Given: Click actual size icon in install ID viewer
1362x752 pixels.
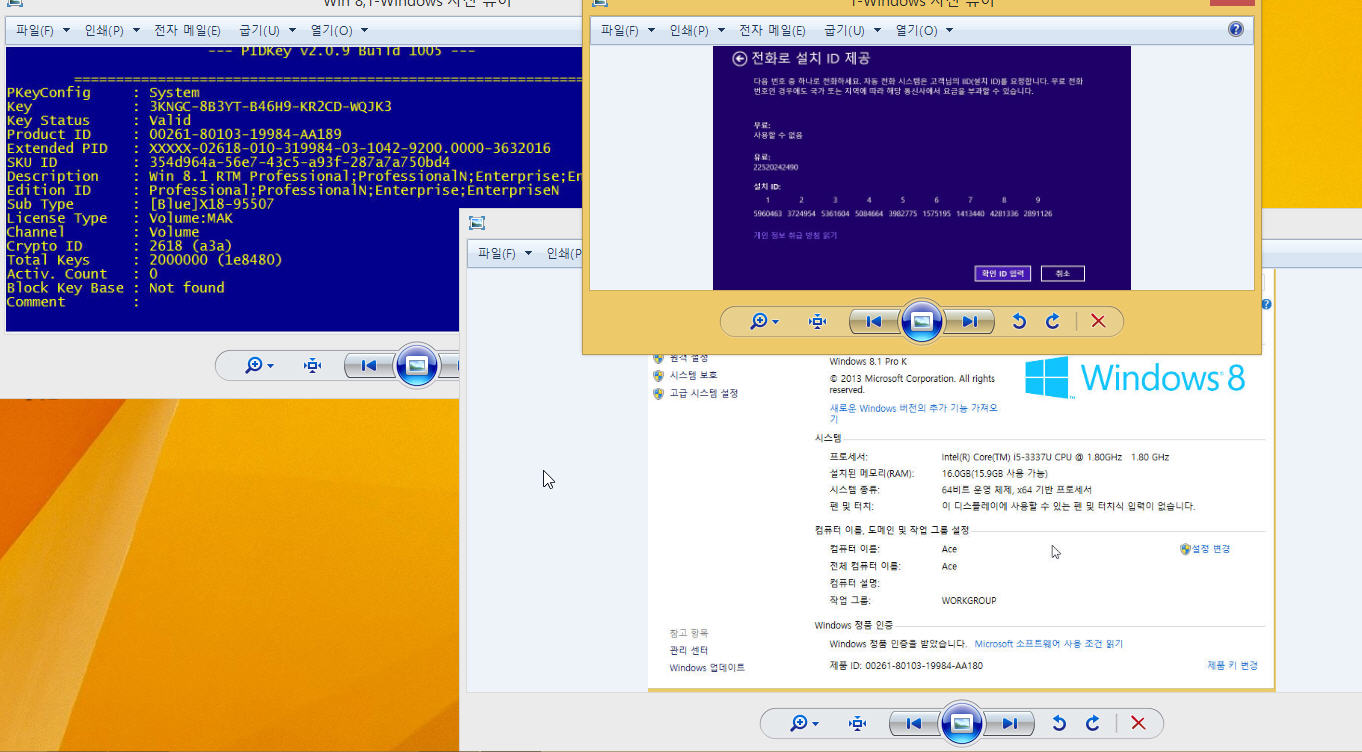Looking at the screenshot, I should click(x=818, y=321).
